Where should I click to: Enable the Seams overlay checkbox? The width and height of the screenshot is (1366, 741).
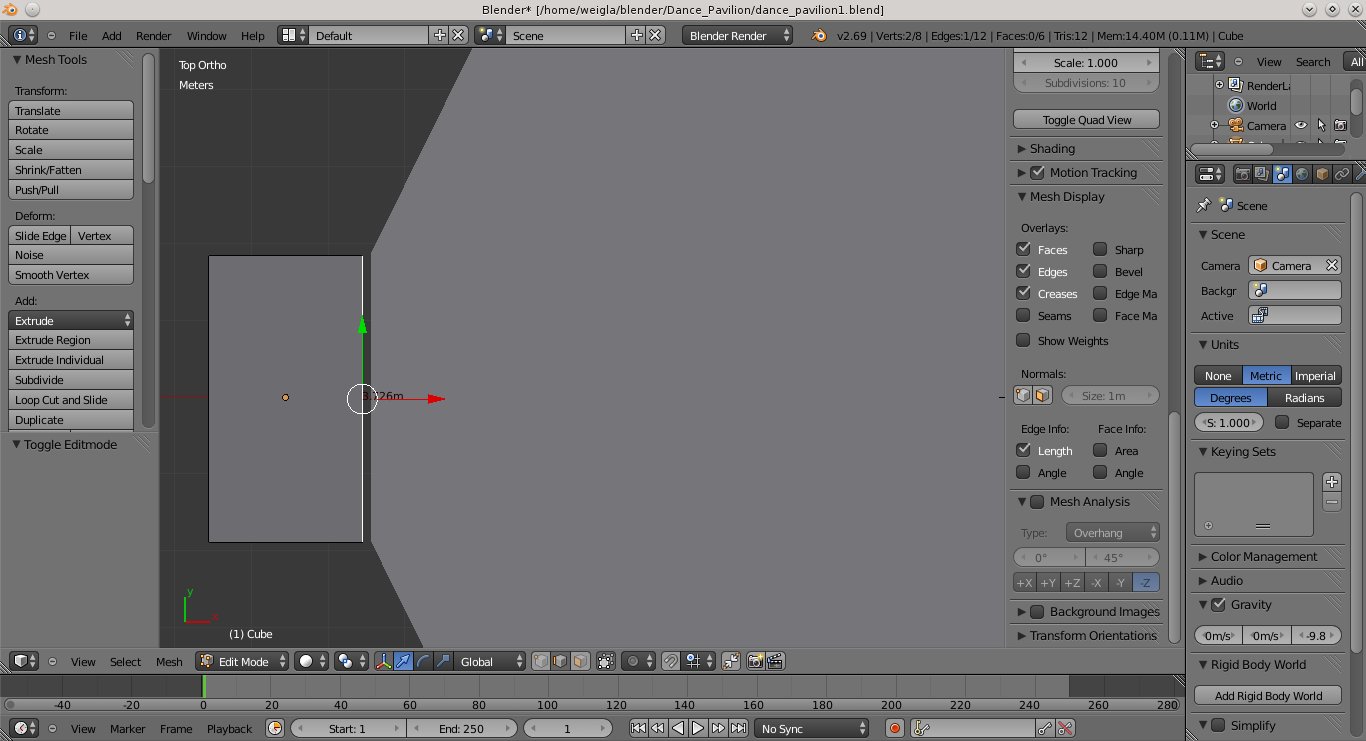tap(1023, 315)
